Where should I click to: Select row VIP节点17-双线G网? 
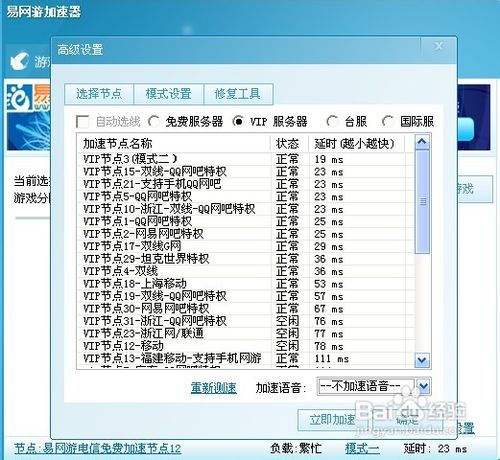coord(246,246)
